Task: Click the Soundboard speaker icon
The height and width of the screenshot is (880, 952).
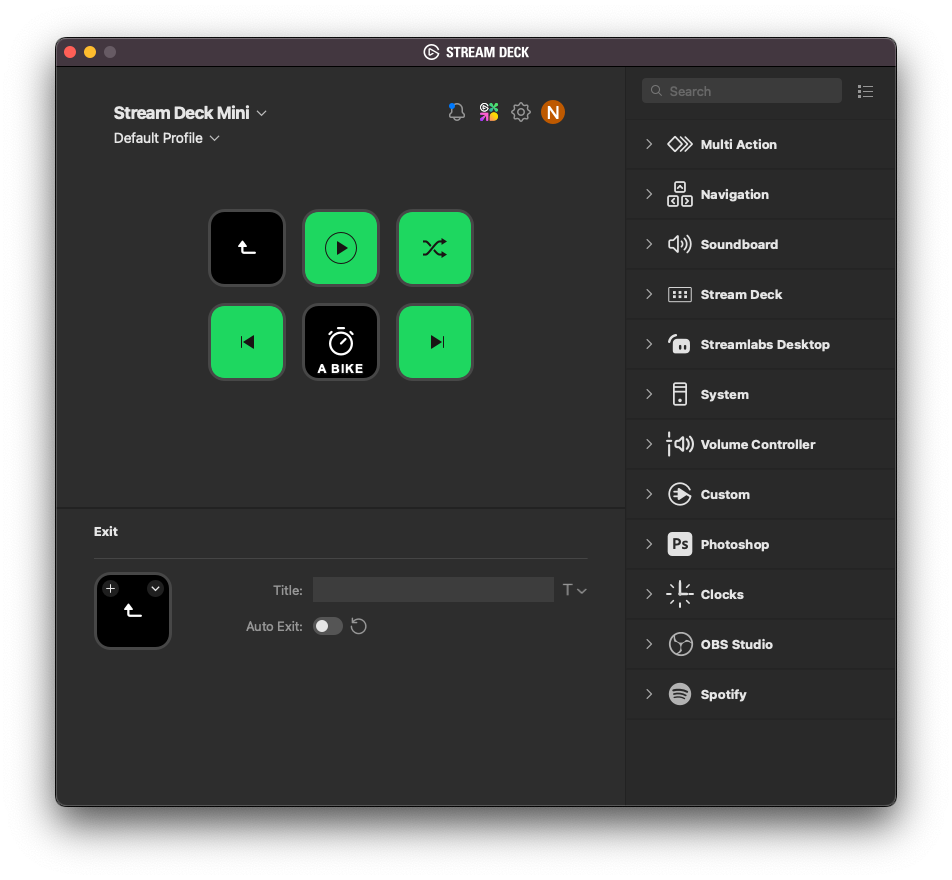Action: 679,244
